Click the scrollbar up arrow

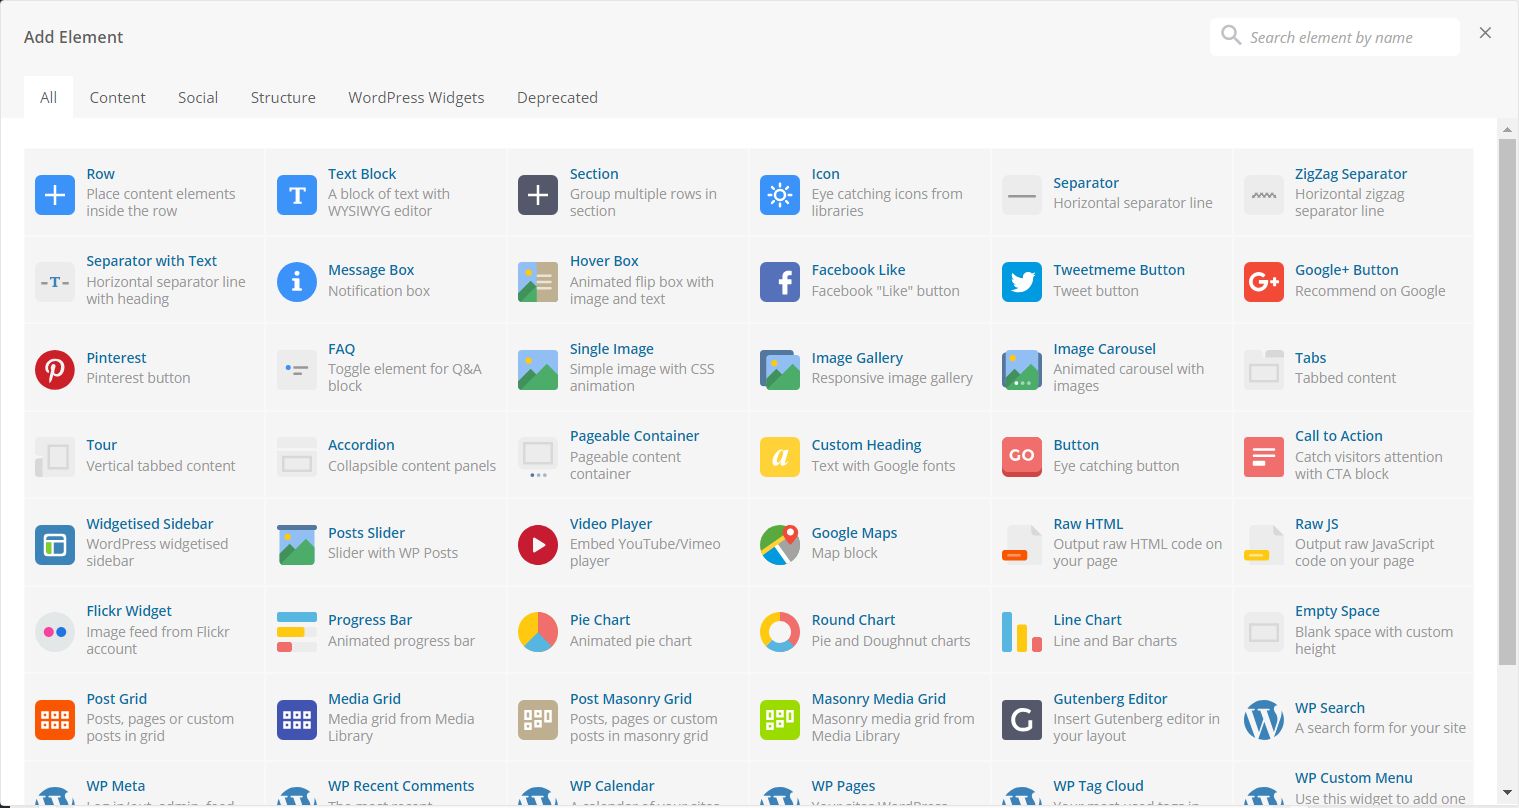pyautogui.click(x=1507, y=129)
